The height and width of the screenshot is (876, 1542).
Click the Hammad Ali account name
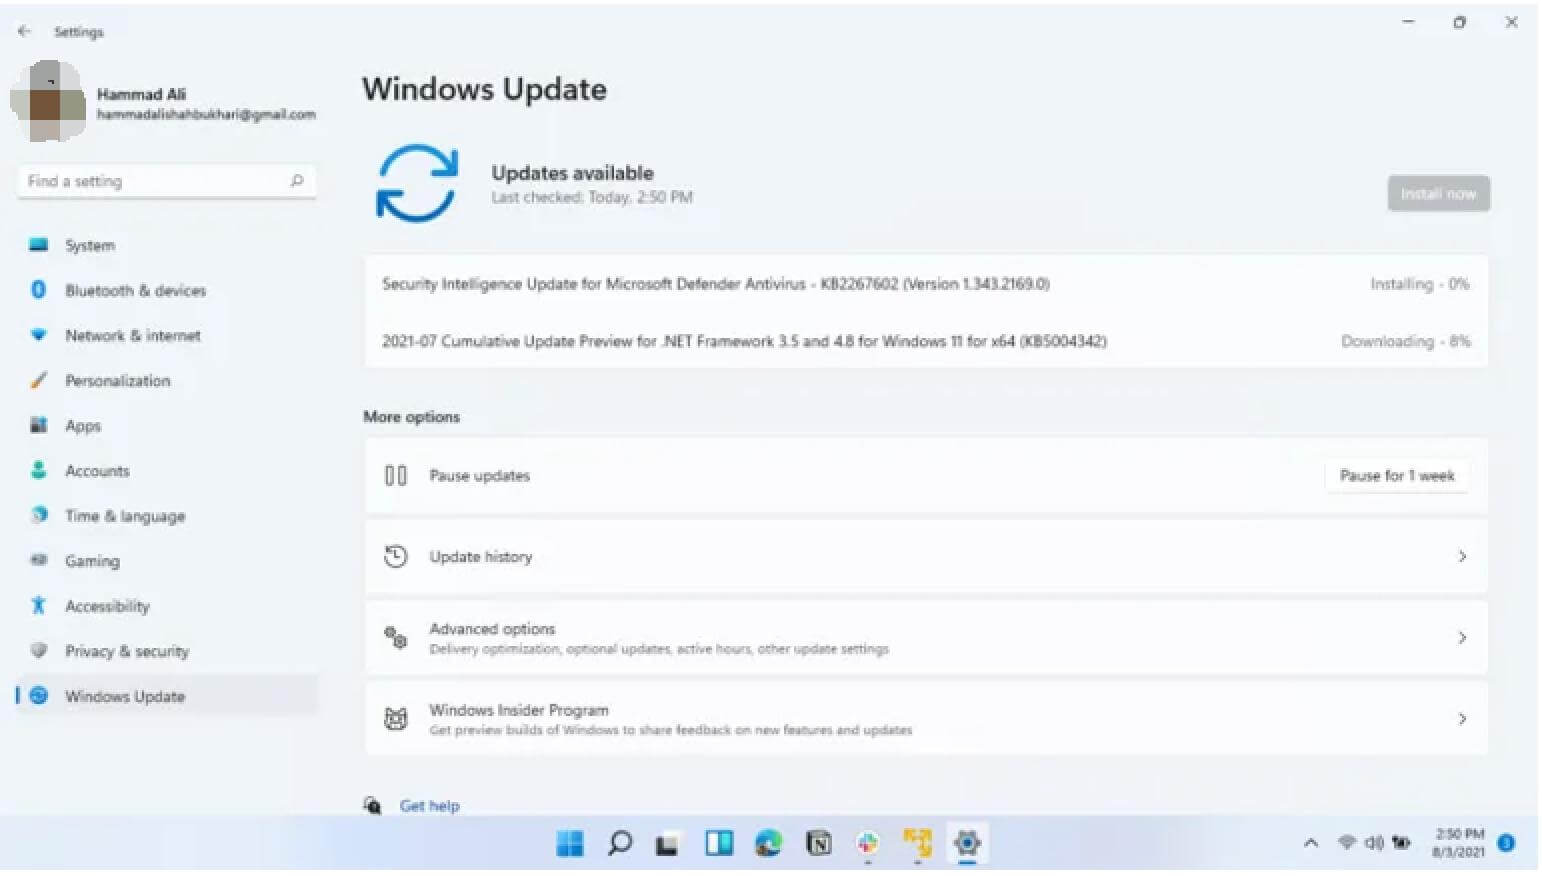[141, 94]
